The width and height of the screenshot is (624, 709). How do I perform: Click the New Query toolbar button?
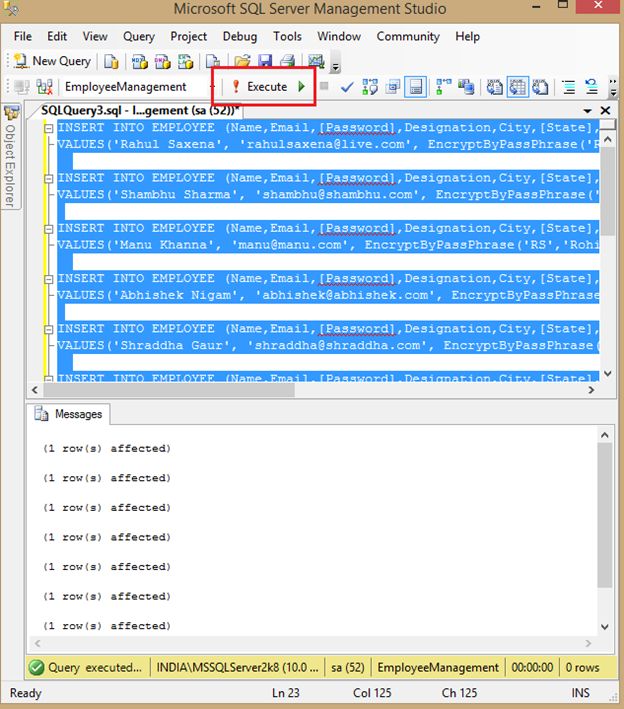coord(52,61)
